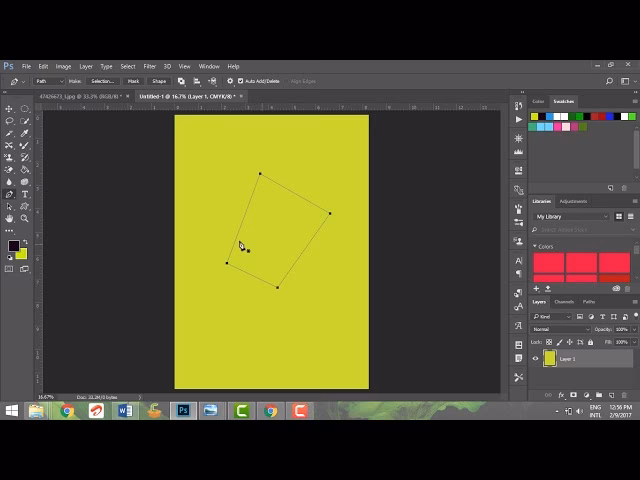Click the zoom percentage field 16.67%
This screenshot has width=640, height=480.
point(45,397)
